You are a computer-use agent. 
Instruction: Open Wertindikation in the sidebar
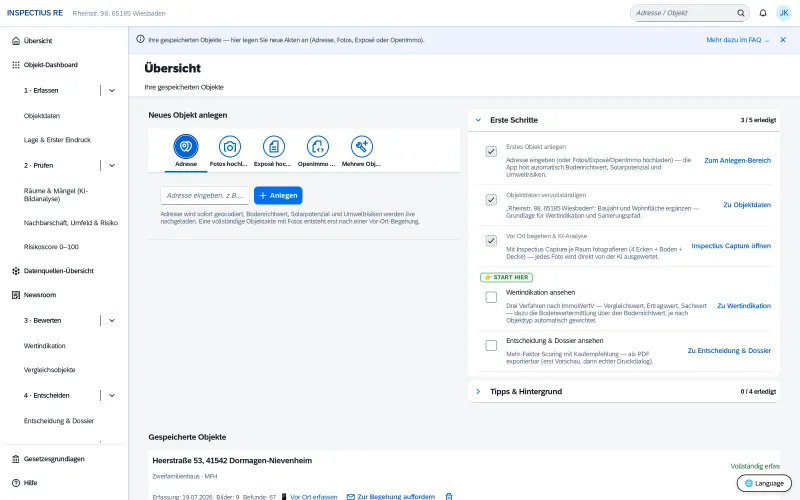(44, 346)
